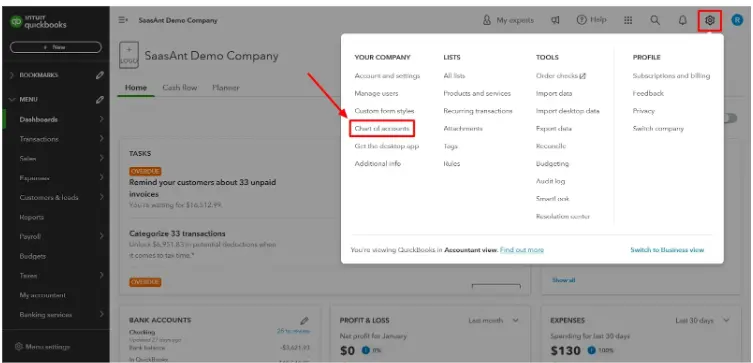Toggle the switch at dashboard right
753x363 pixels.
tap(730, 118)
